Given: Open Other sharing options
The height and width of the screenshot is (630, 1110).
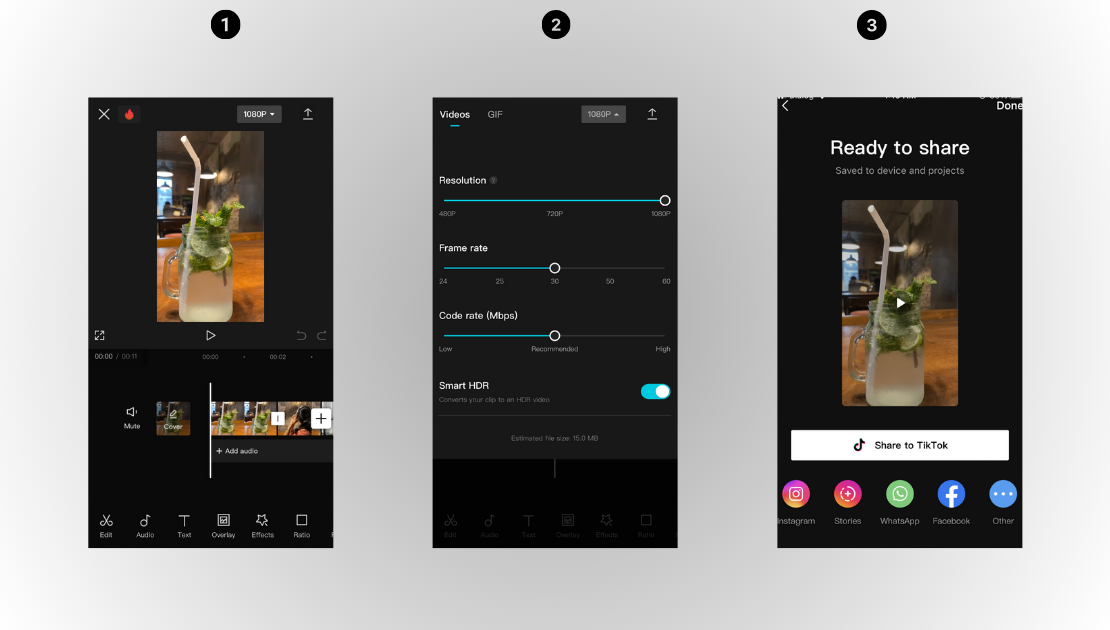Looking at the screenshot, I should (x=1003, y=494).
